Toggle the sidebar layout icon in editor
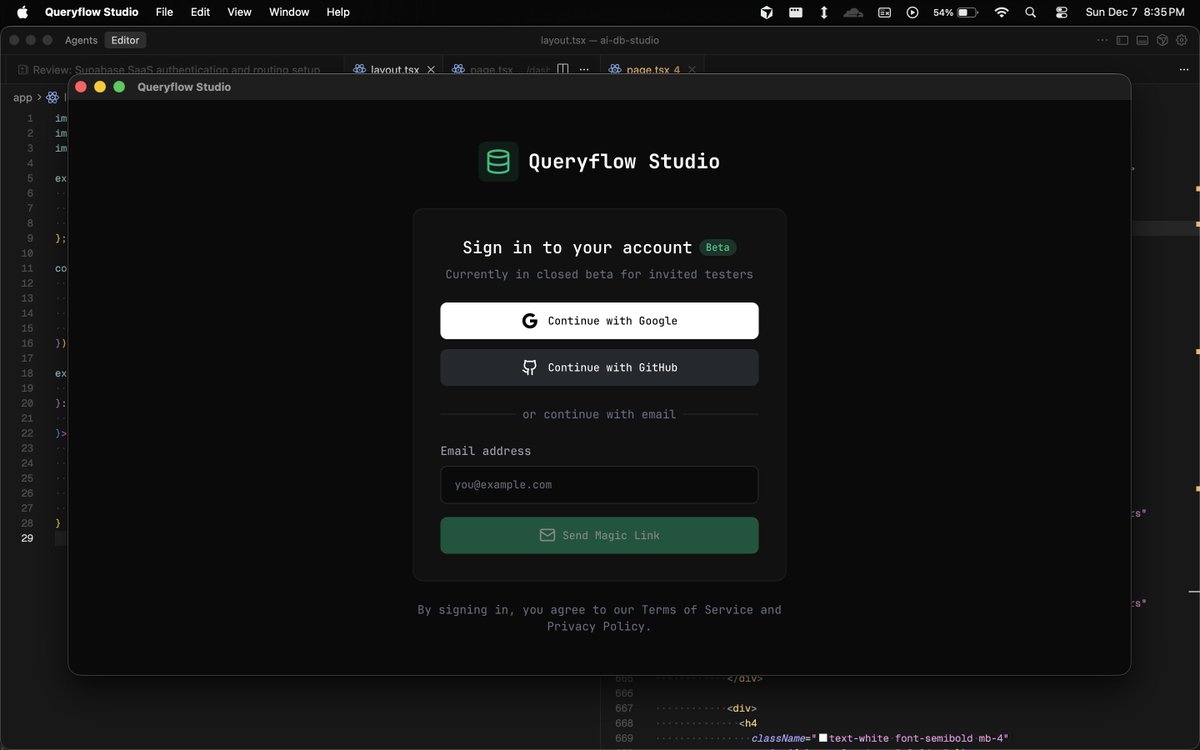This screenshot has height=750, width=1200. [x=1122, y=40]
